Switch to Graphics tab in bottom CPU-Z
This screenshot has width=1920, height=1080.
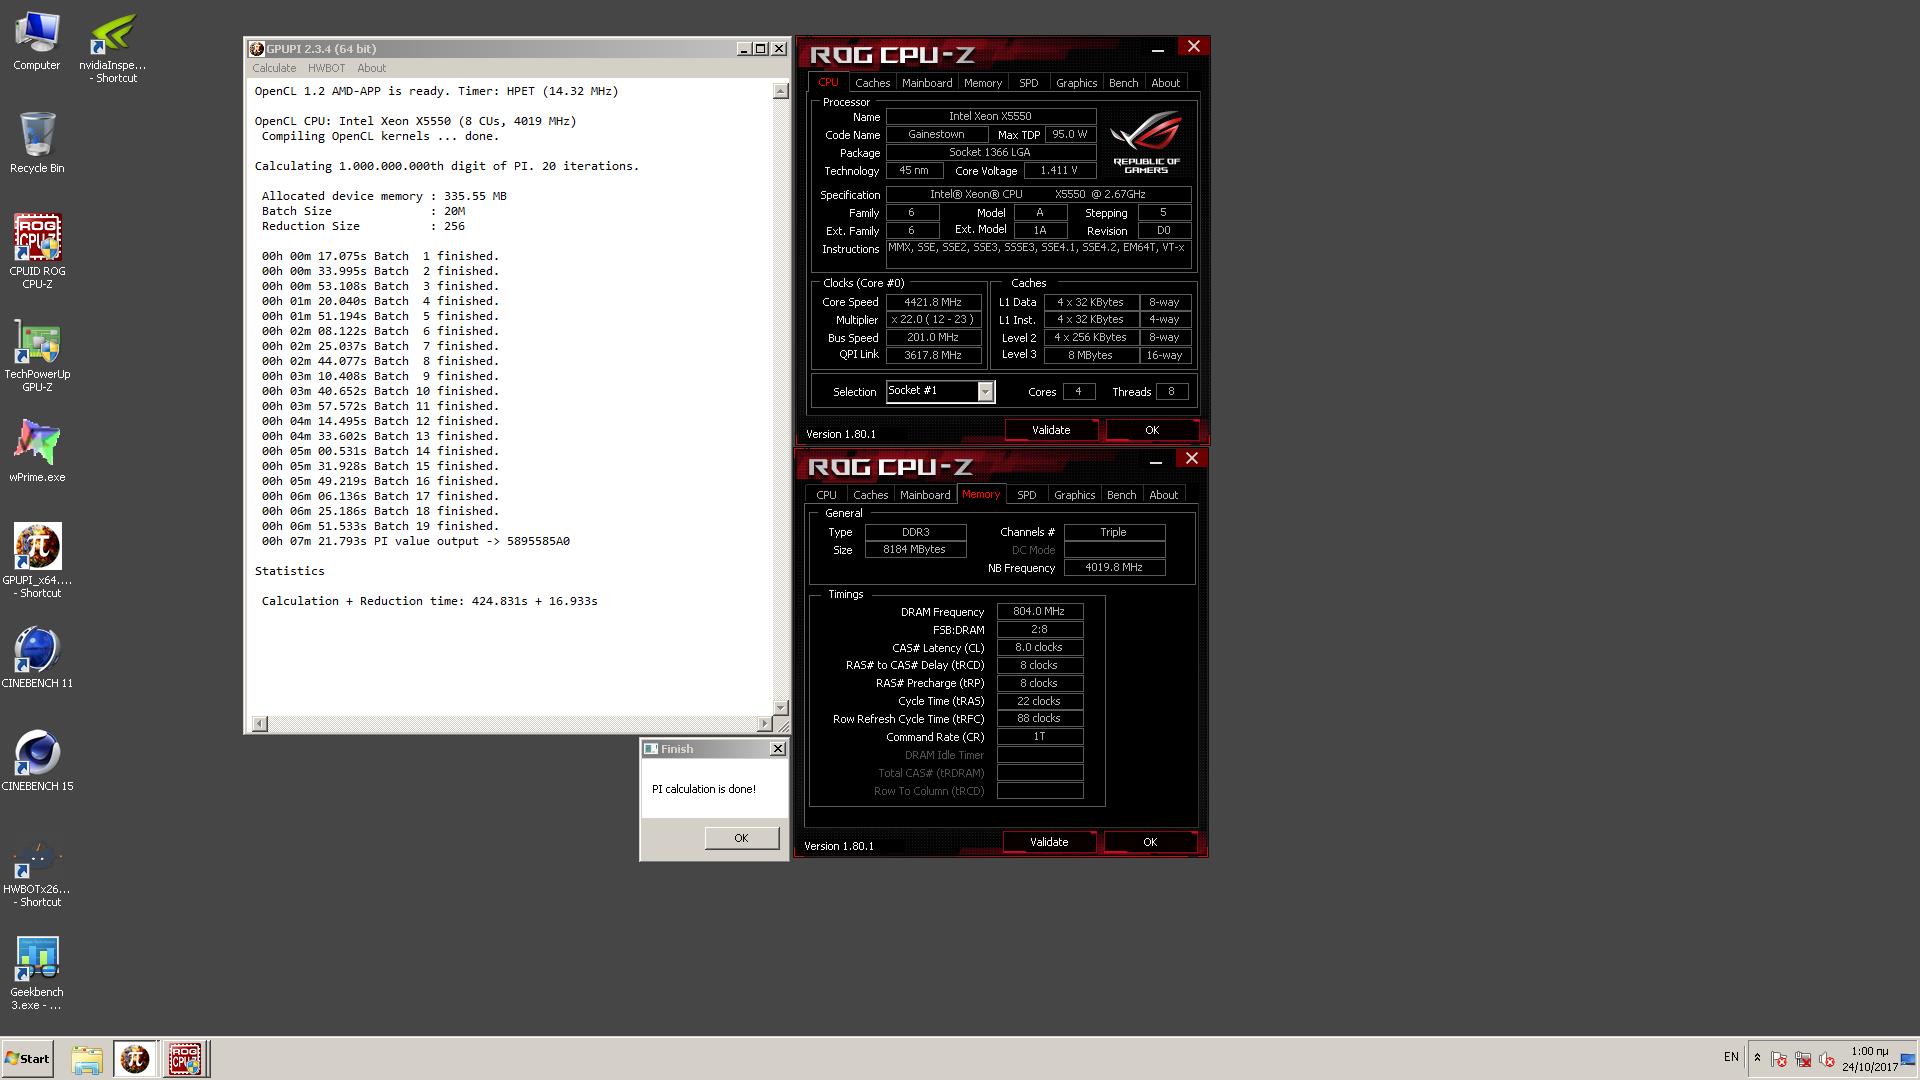(x=1075, y=495)
